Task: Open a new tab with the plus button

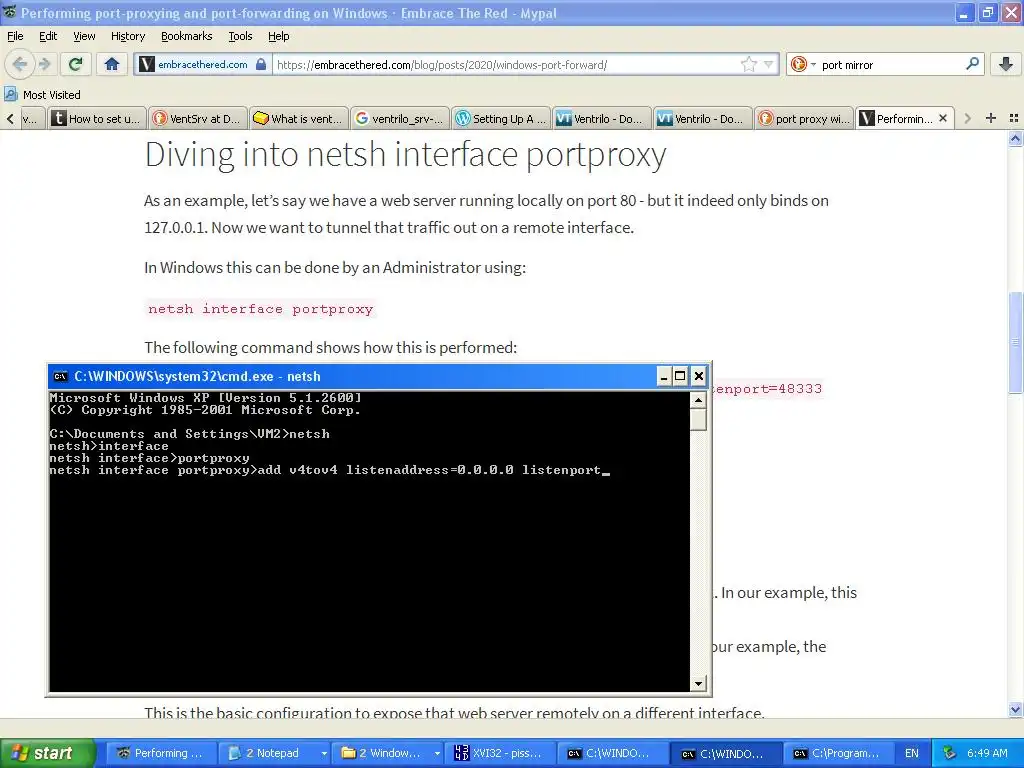Action: pyautogui.click(x=991, y=118)
